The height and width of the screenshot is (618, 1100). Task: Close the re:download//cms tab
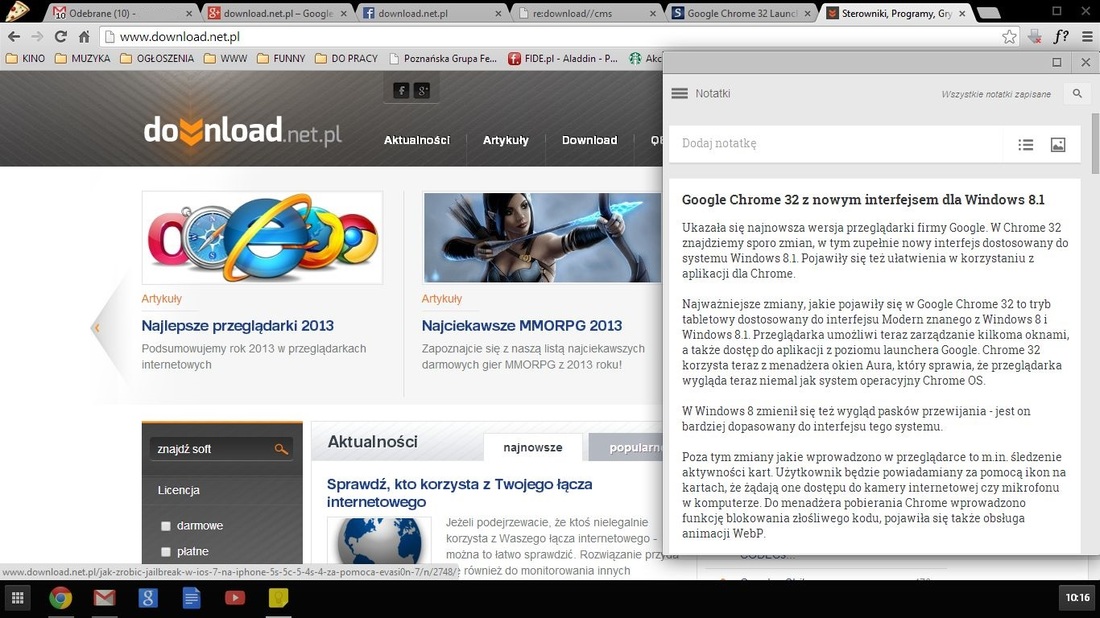pyautogui.click(x=652, y=13)
